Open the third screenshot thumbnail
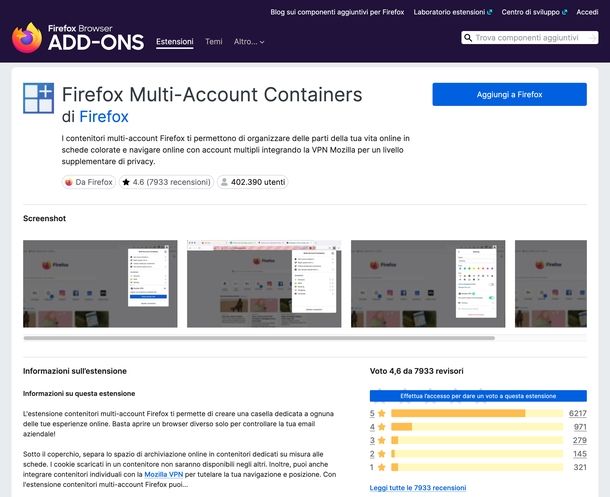 click(x=428, y=284)
